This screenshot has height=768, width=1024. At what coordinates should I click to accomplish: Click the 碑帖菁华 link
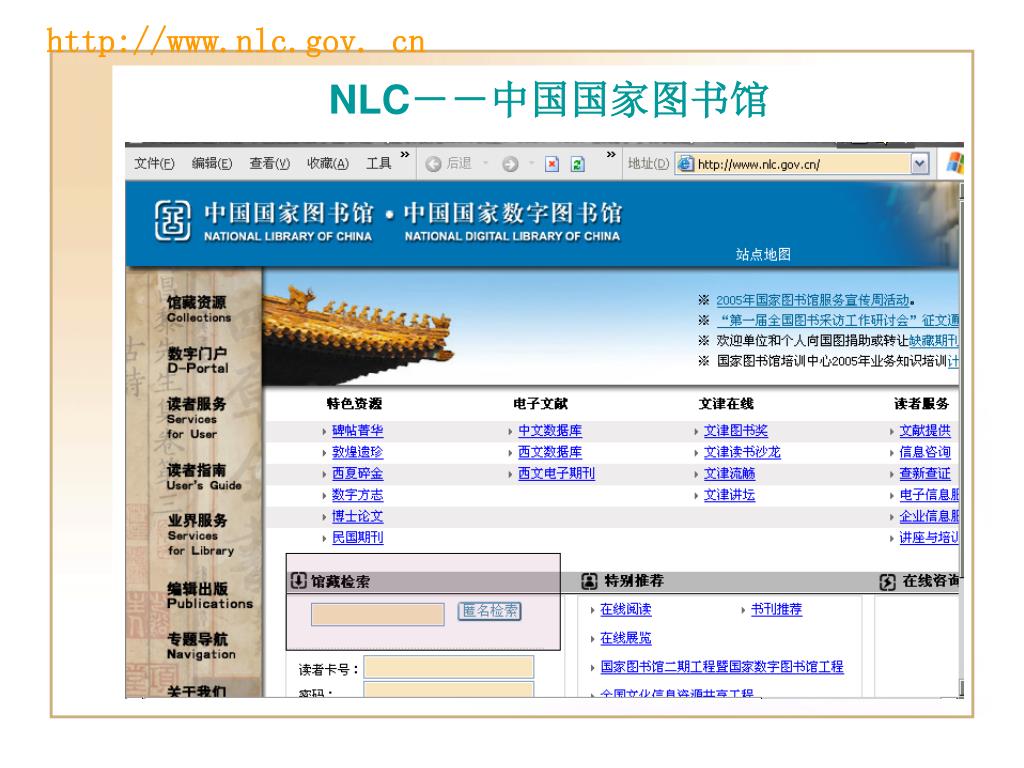357,430
